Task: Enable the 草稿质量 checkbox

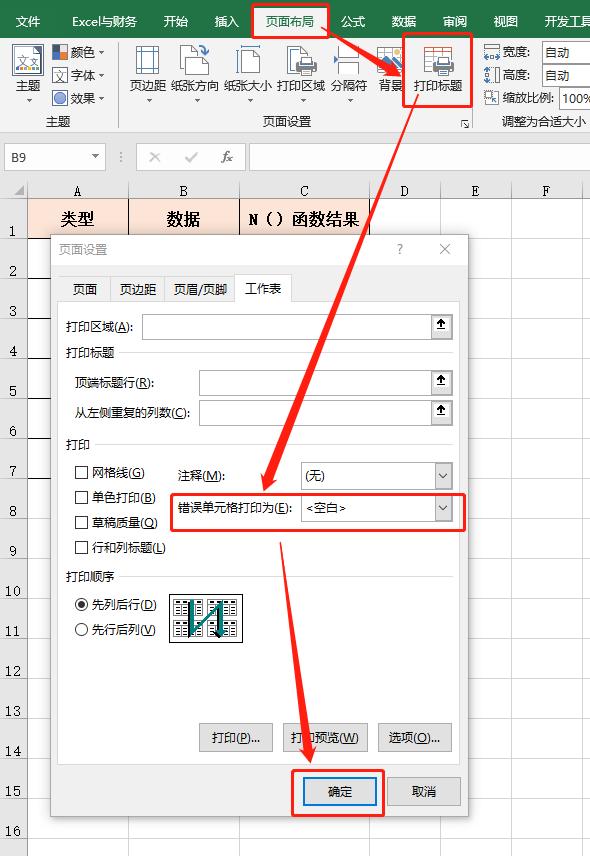Action: pos(81,522)
